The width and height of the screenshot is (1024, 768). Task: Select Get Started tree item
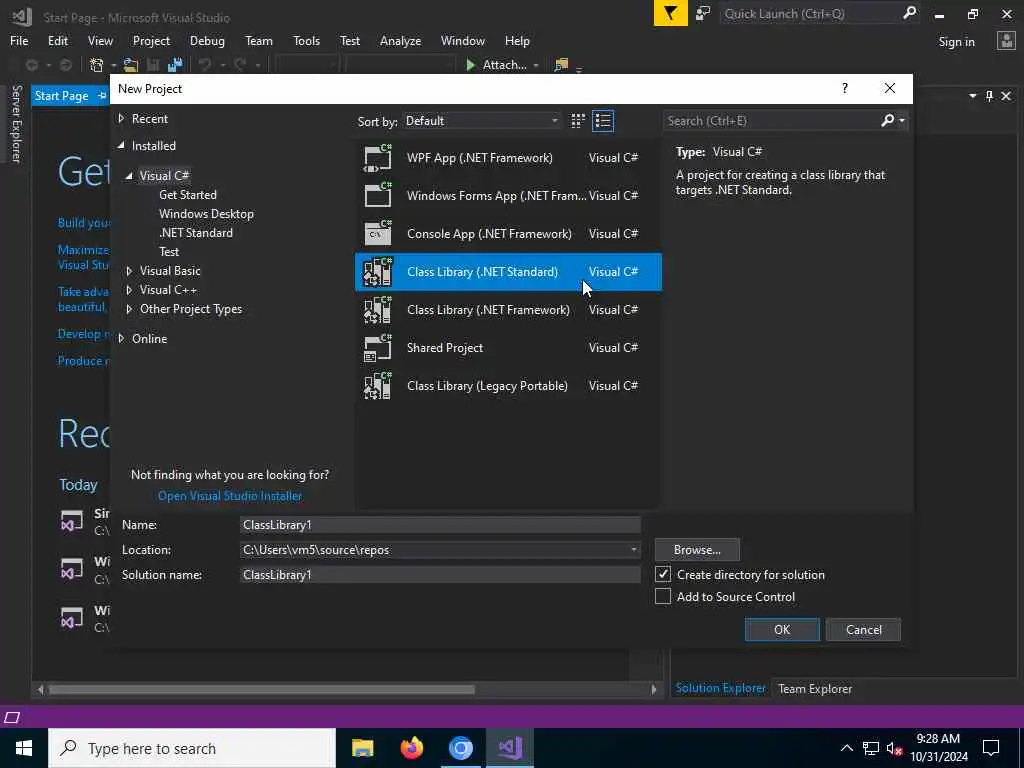(x=188, y=195)
